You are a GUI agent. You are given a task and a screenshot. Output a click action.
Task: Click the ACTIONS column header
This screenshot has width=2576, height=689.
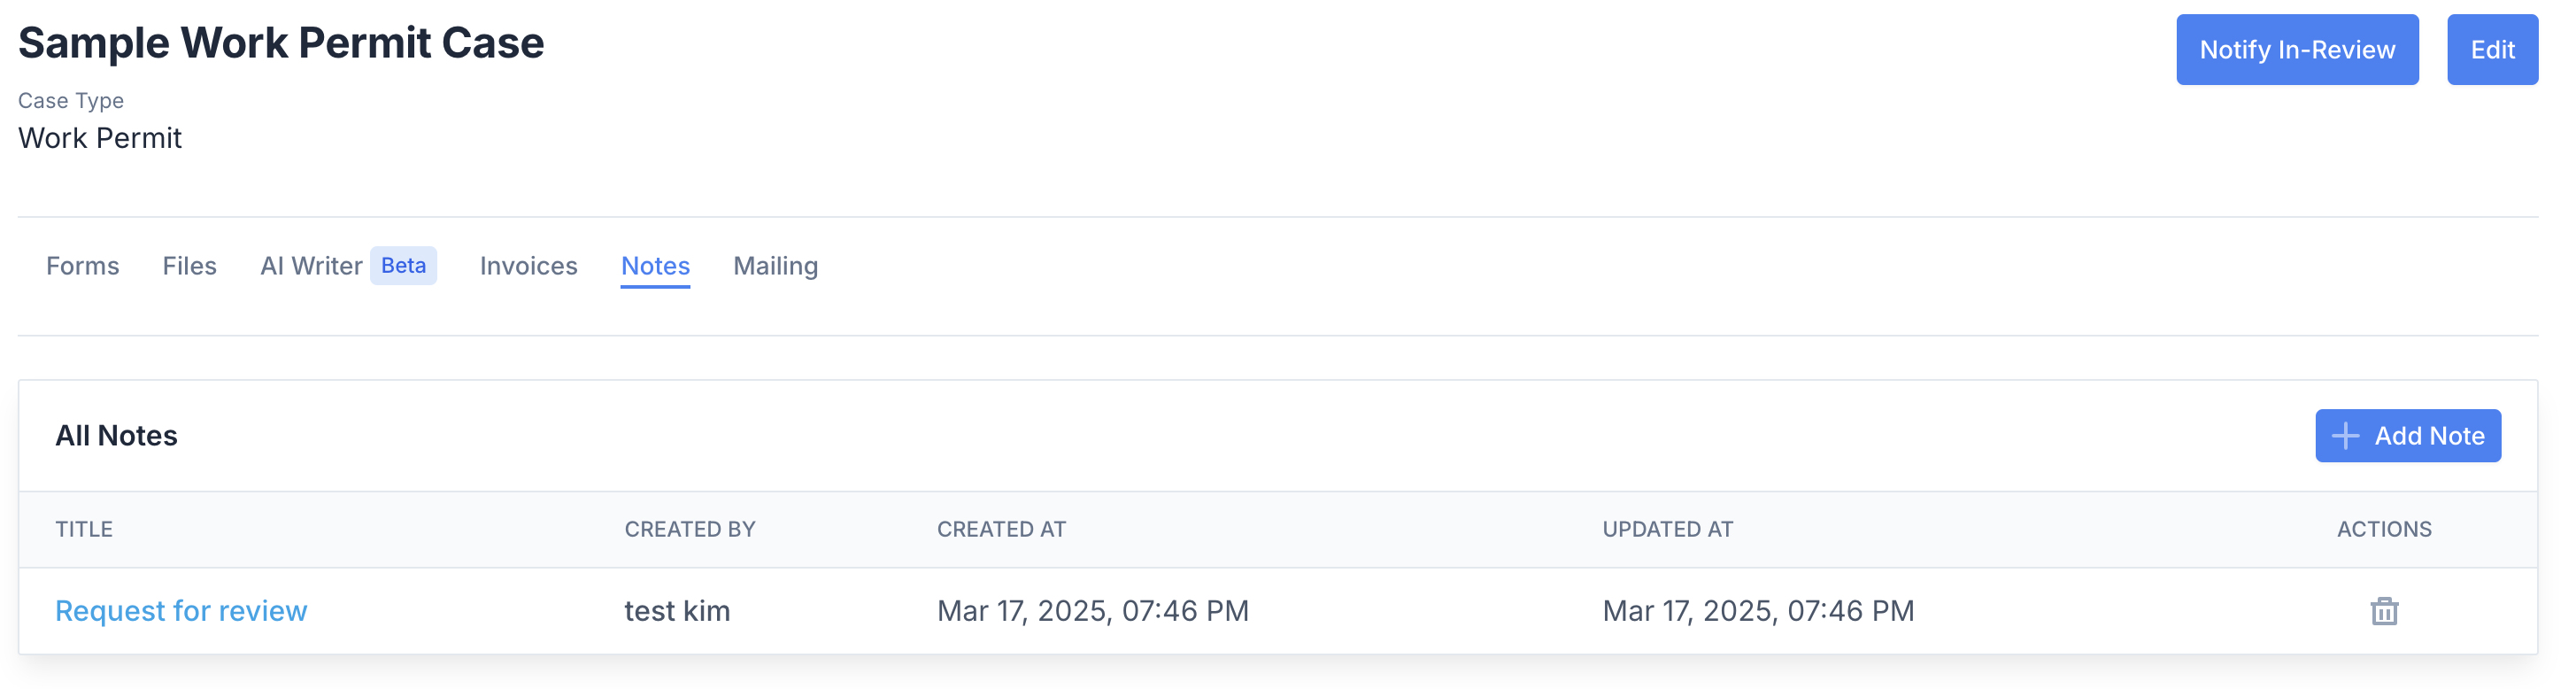(x=2384, y=529)
